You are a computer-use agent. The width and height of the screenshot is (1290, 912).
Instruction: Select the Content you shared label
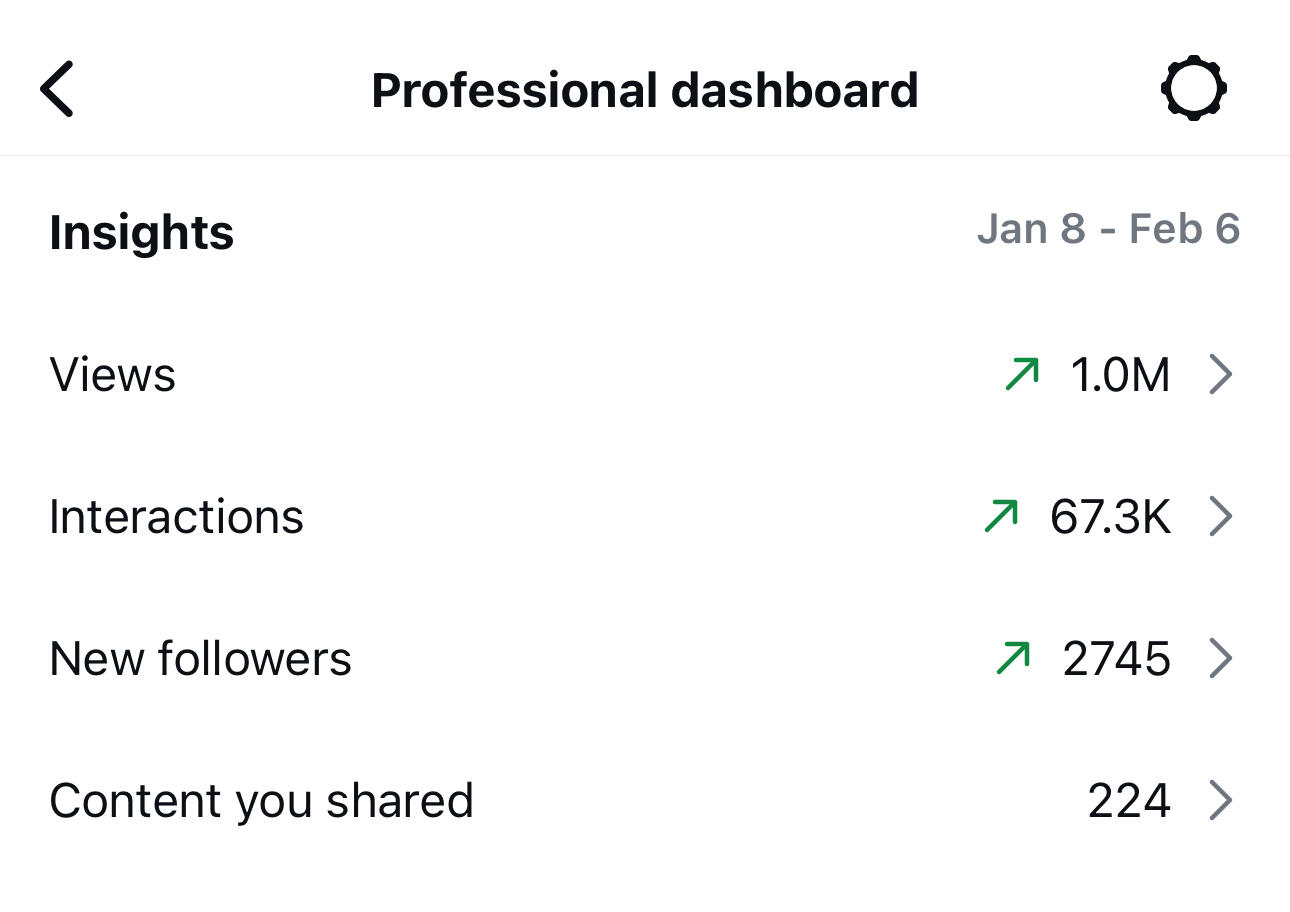coord(261,801)
